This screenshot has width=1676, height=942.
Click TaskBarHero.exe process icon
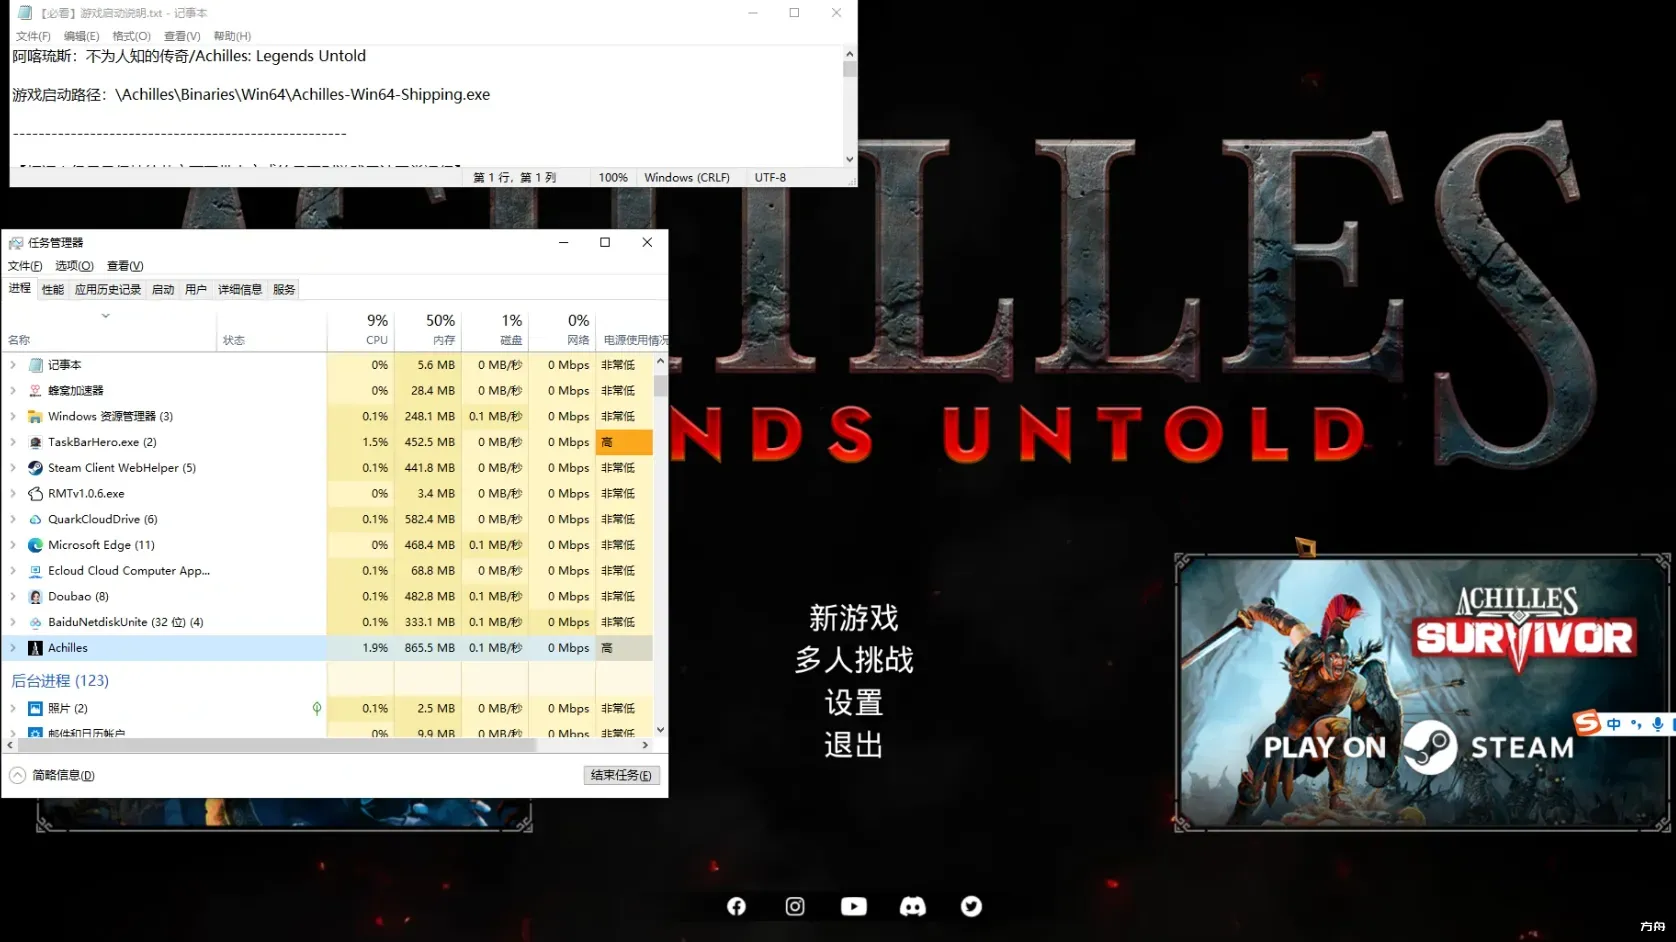[x=35, y=442]
